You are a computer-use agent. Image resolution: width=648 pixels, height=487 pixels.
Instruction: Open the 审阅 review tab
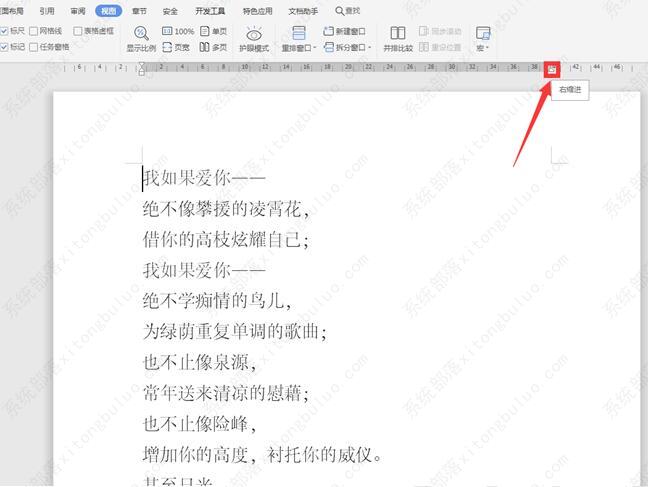(x=78, y=11)
